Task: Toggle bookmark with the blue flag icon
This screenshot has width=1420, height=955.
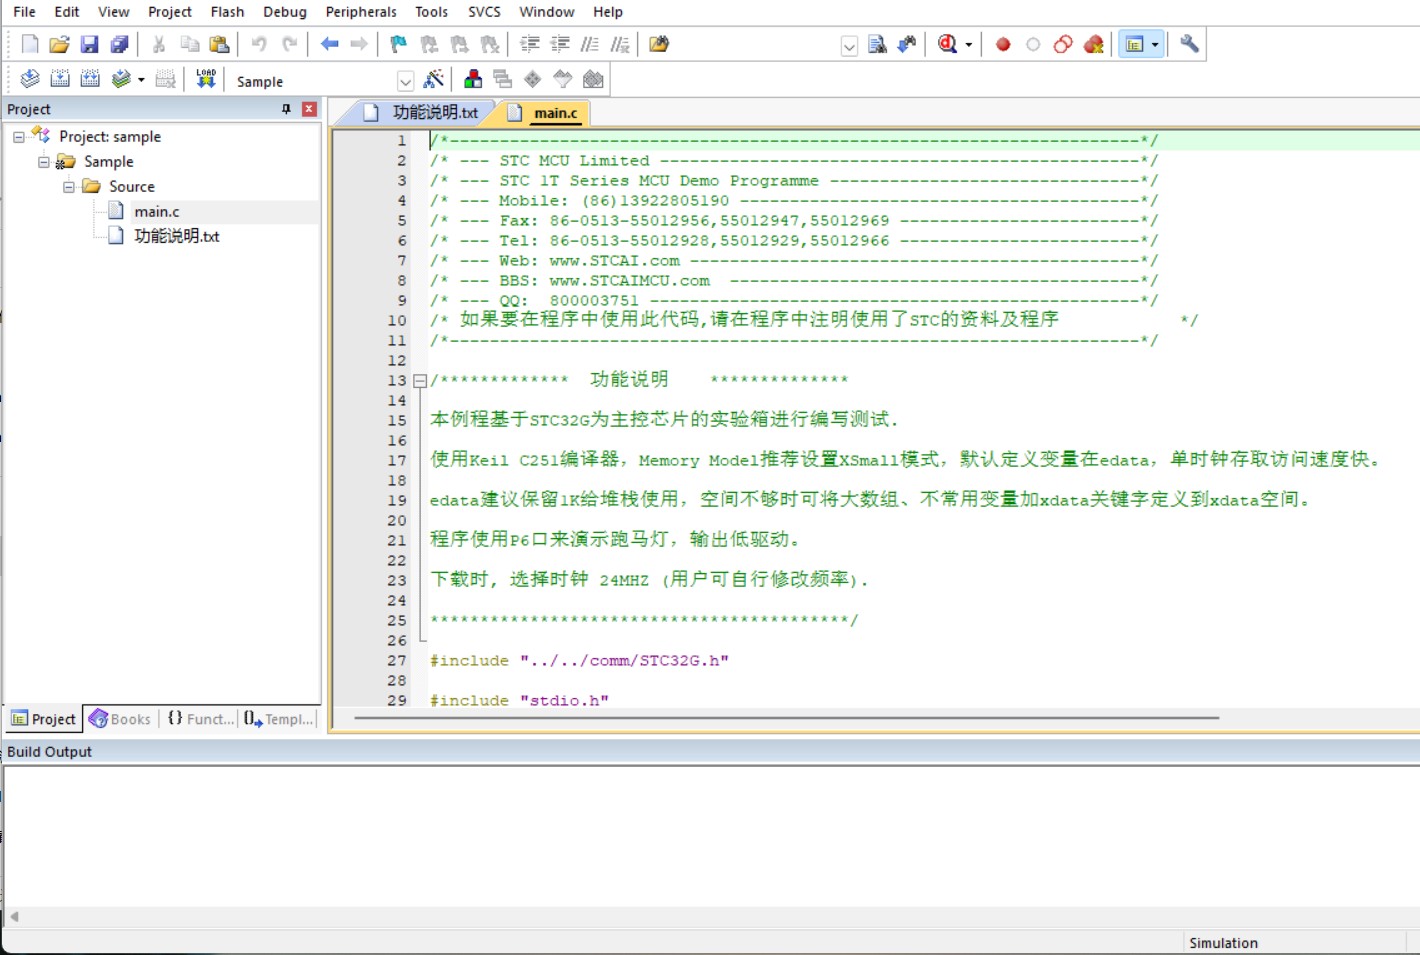Action: coord(398,44)
